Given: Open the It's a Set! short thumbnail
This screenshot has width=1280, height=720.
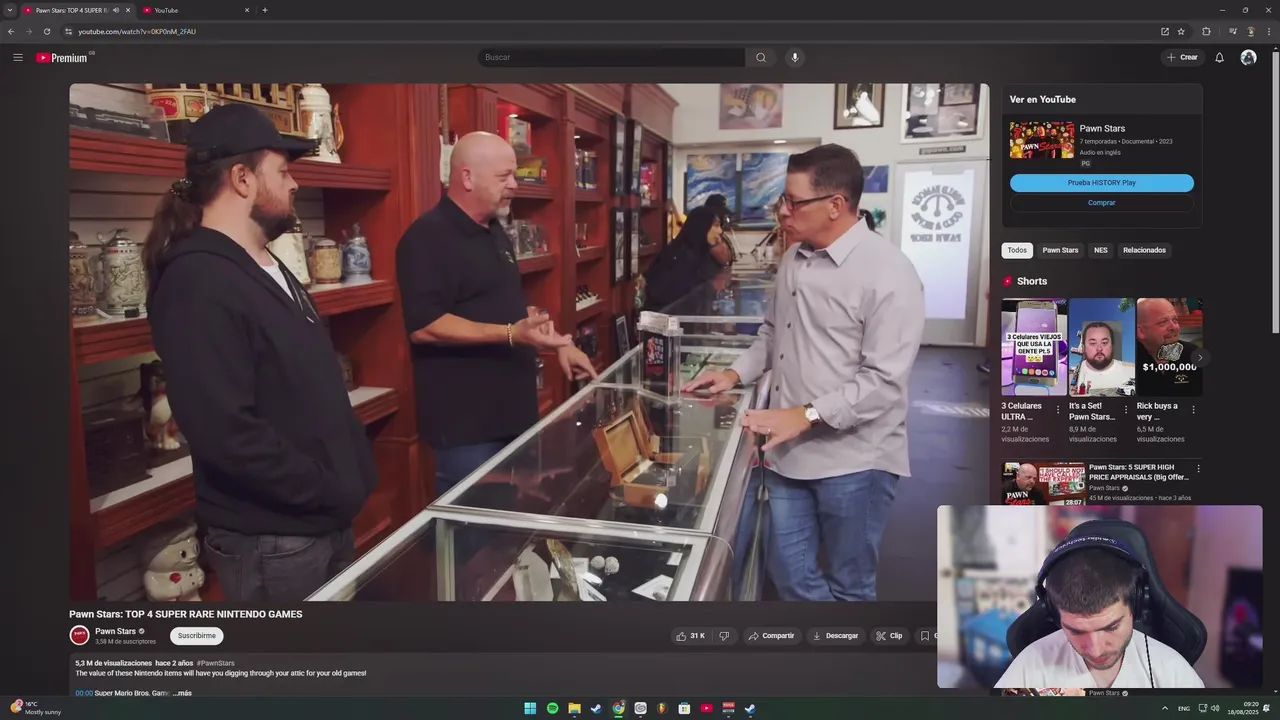Looking at the screenshot, I should pos(1101,347).
